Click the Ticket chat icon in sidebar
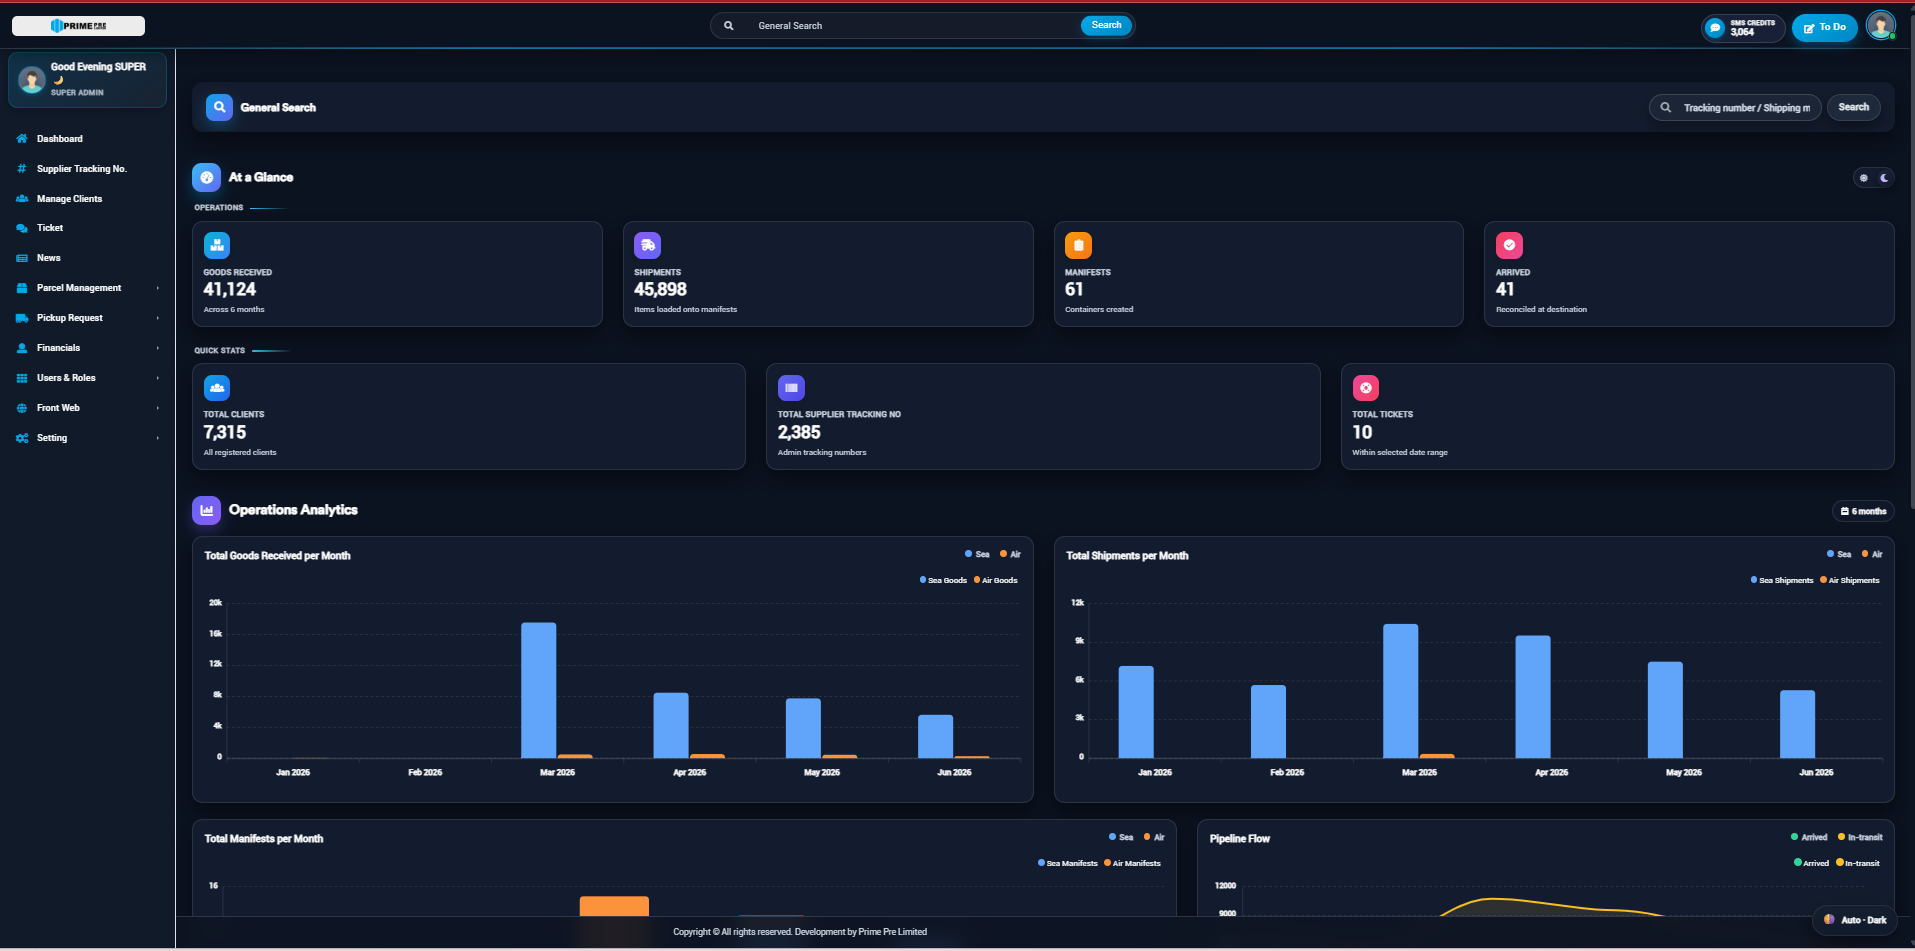The height and width of the screenshot is (951, 1915). point(22,228)
